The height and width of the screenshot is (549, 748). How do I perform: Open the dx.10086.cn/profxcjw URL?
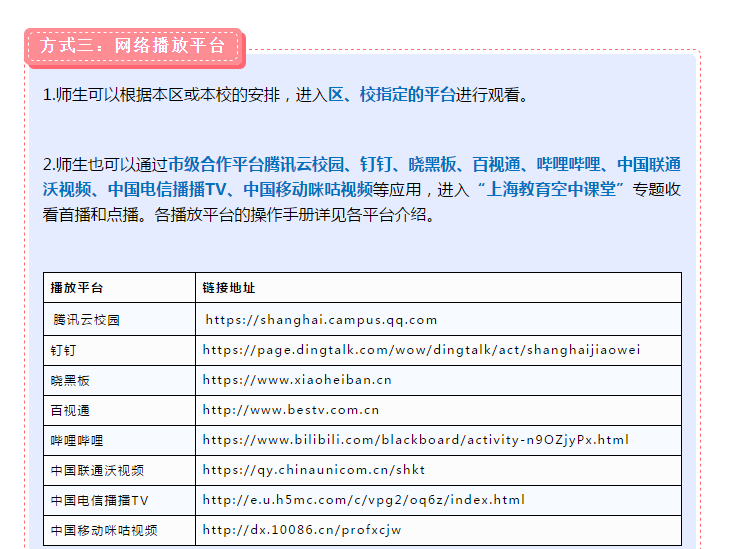pos(302,530)
